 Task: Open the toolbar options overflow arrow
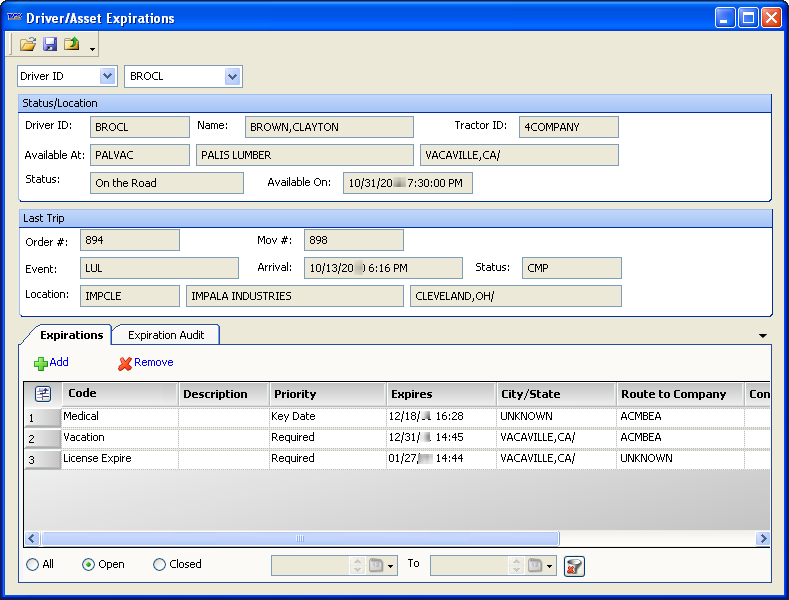click(x=93, y=48)
